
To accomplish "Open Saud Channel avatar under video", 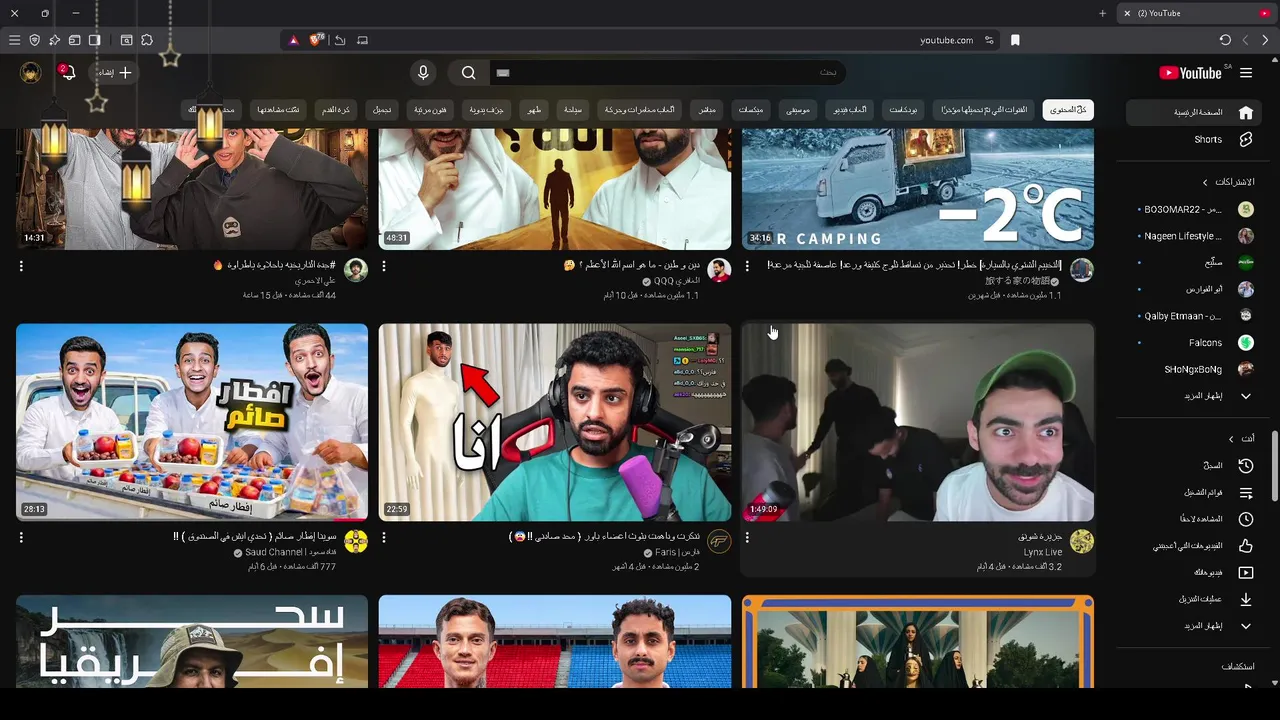I will (356, 542).
